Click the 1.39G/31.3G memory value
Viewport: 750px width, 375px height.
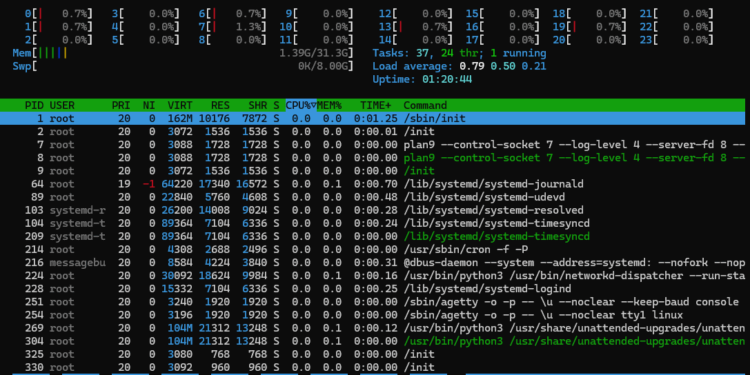click(314, 53)
